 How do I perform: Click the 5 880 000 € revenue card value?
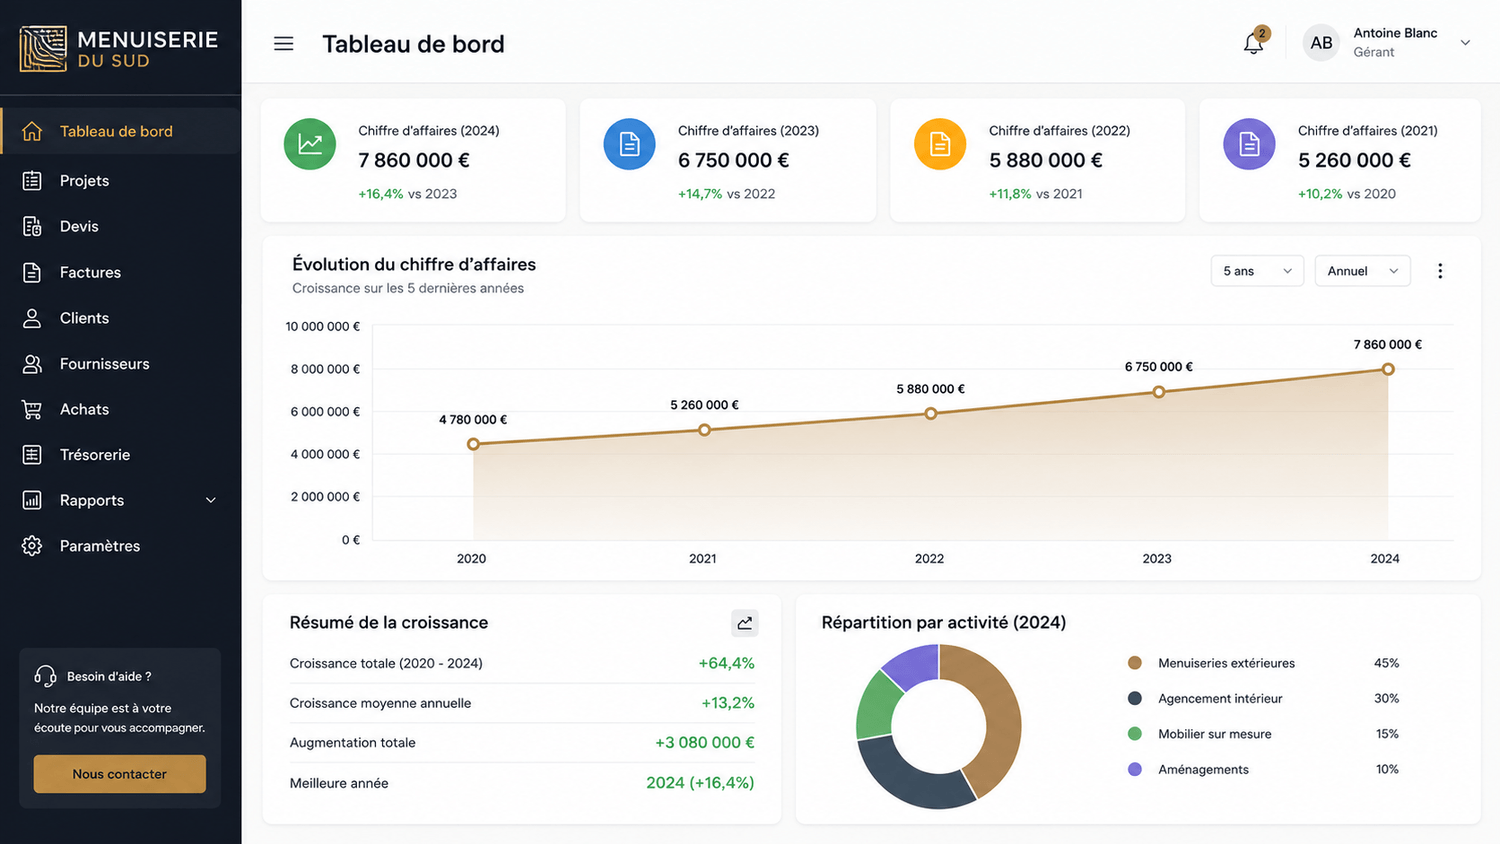pos(1045,160)
